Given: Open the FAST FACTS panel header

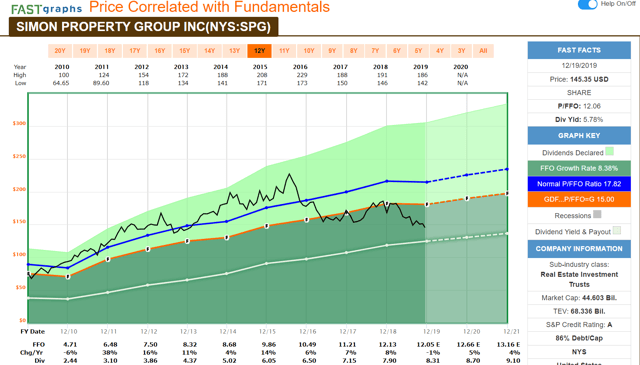Looking at the screenshot, I should click(579, 50).
